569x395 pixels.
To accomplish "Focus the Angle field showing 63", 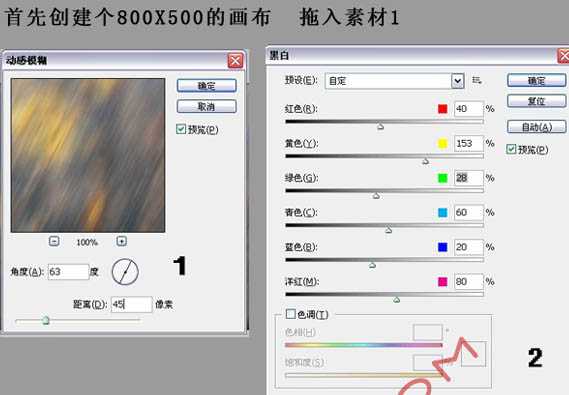I will tap(68, 272).
